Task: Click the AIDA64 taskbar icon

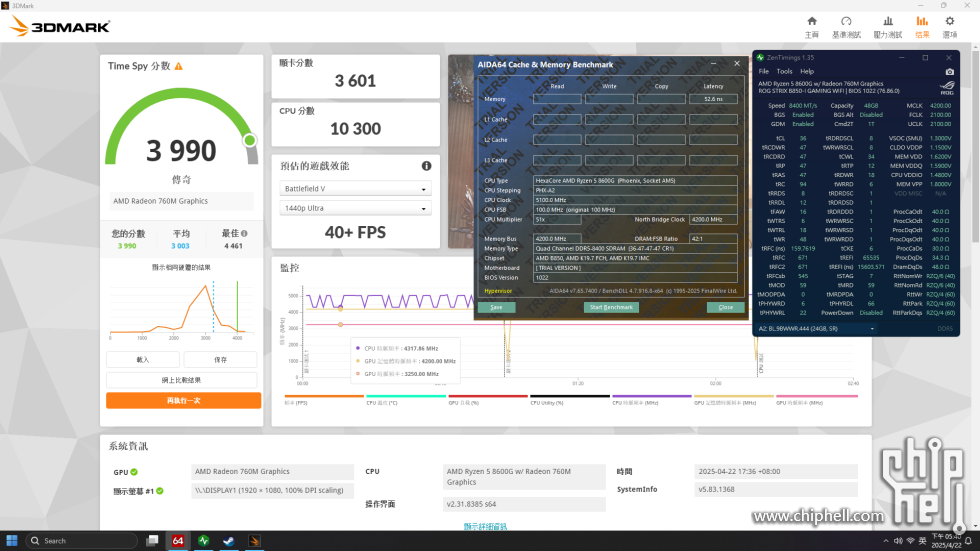Action: [178, 540]
